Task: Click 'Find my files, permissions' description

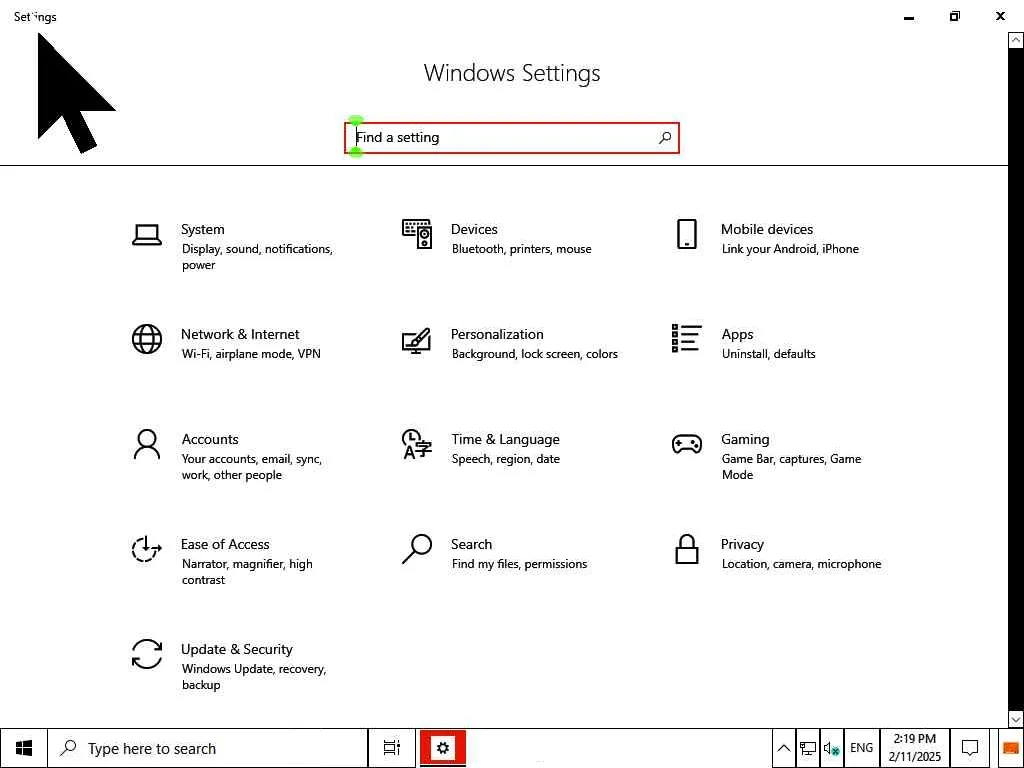Action: tap(519, 564)
